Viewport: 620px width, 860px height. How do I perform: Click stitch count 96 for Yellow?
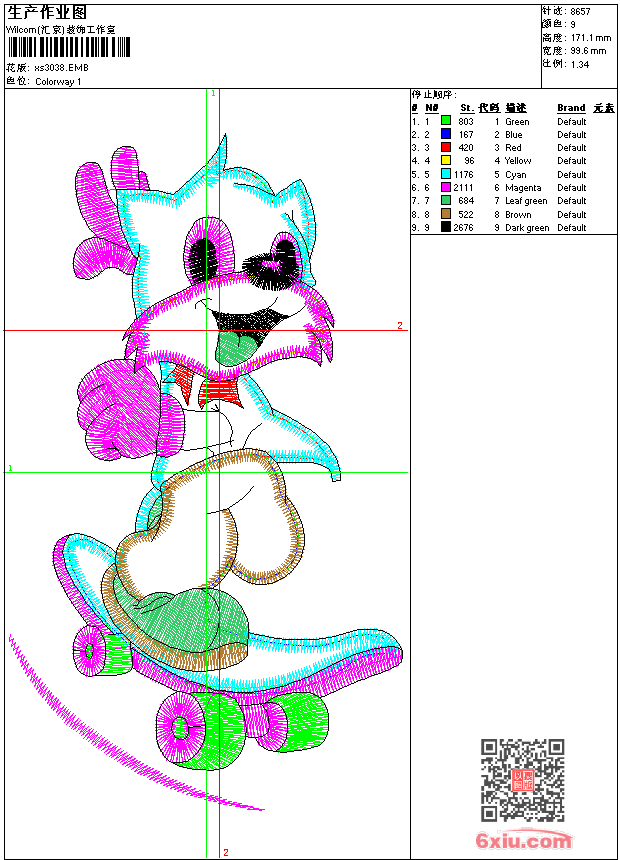pos(469,161)
